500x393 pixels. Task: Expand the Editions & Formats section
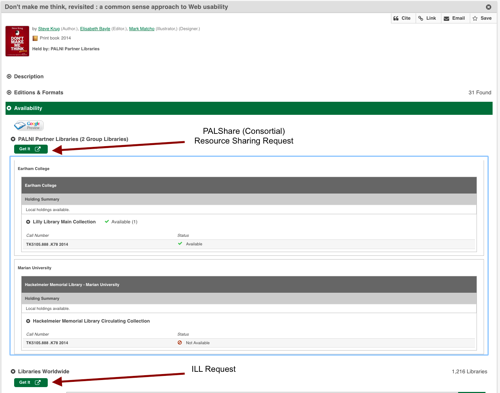[x=35, y=92]
